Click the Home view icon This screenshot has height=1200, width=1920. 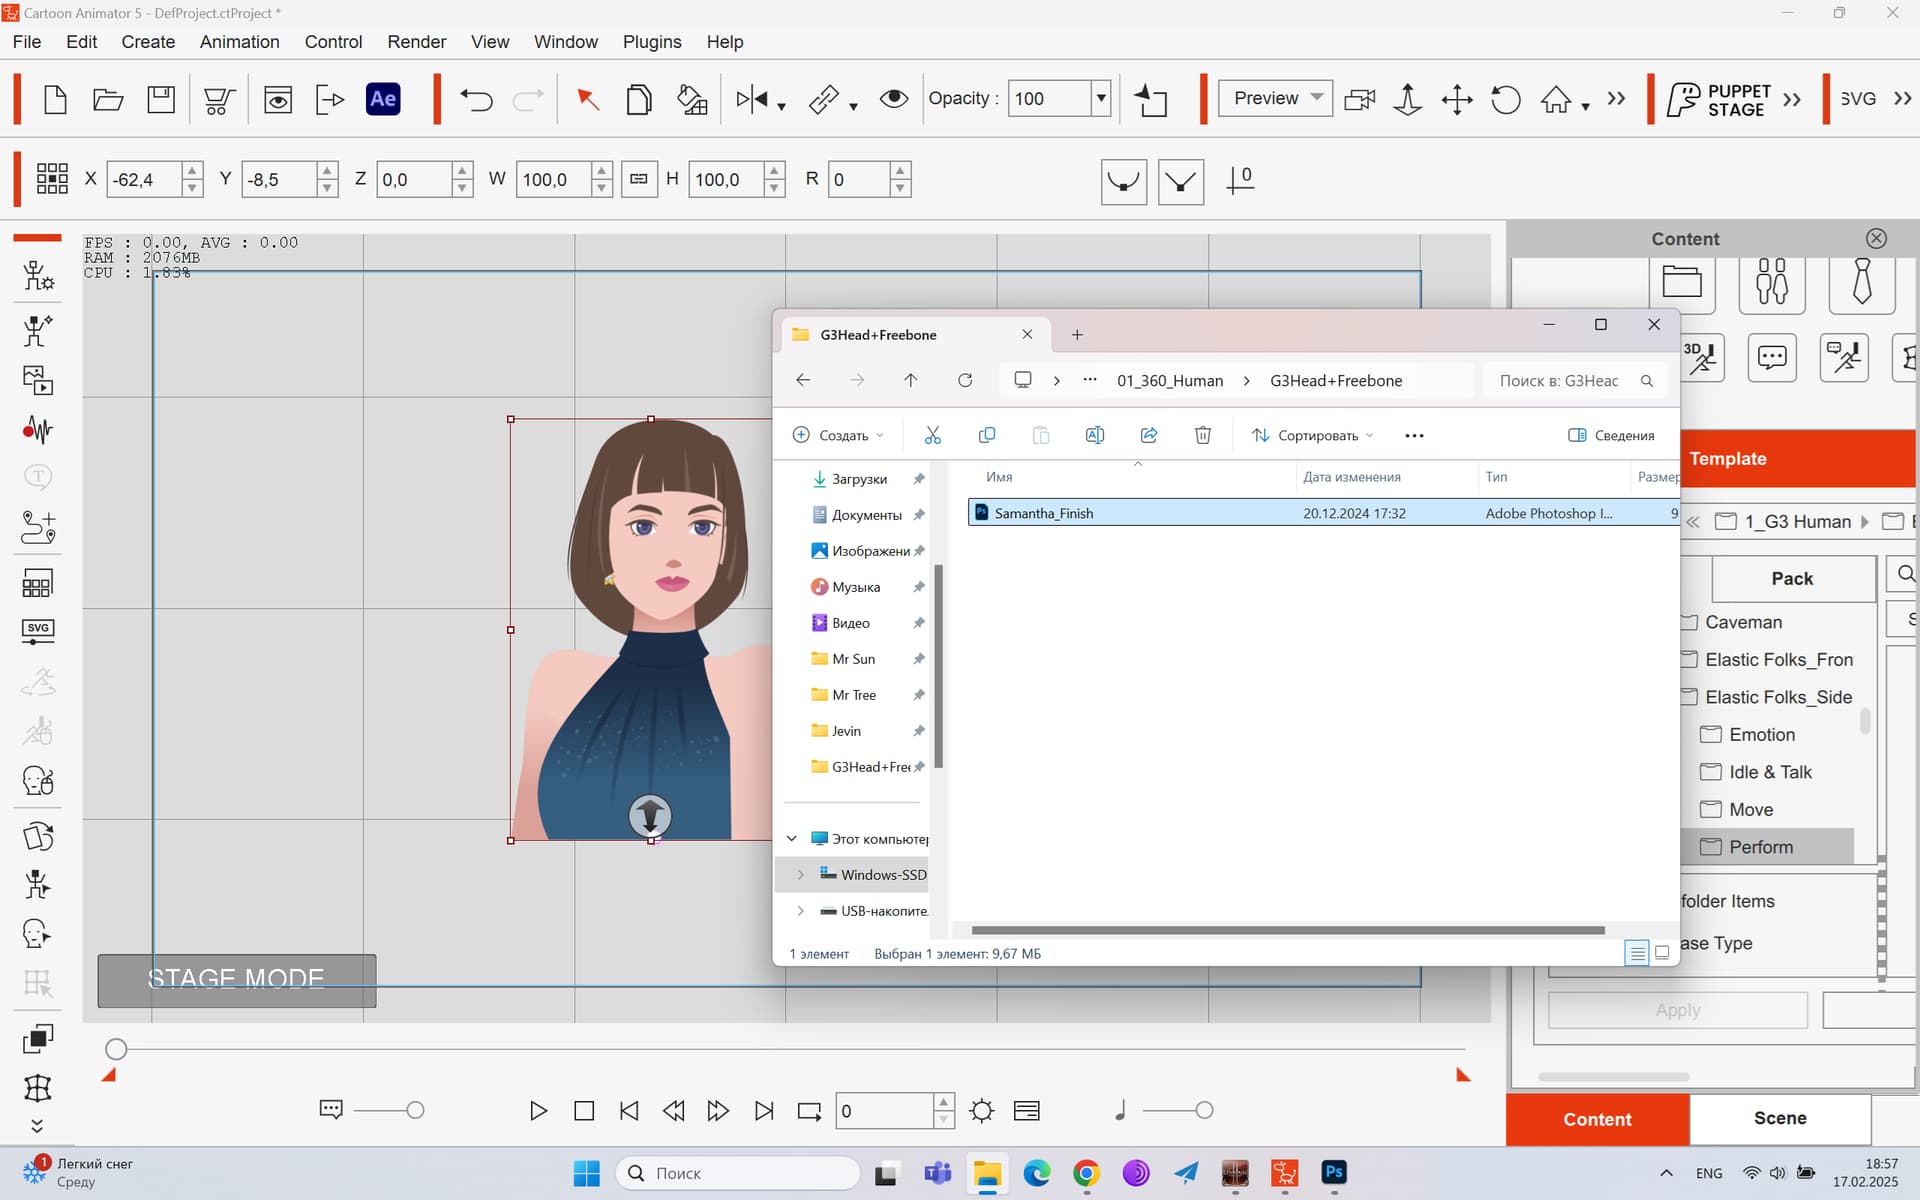click(1555, 99)
